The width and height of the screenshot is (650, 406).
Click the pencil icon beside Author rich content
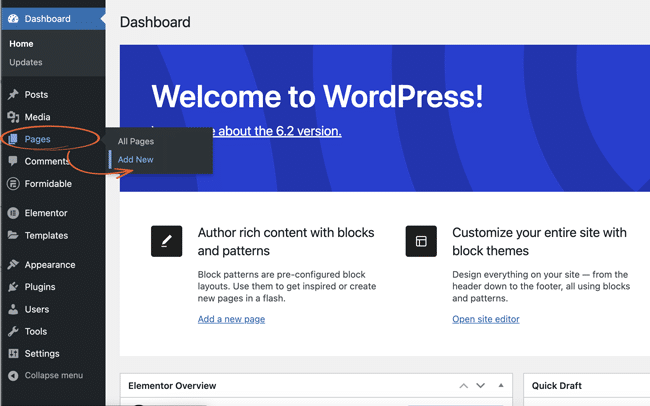click(x=166, y=241)
